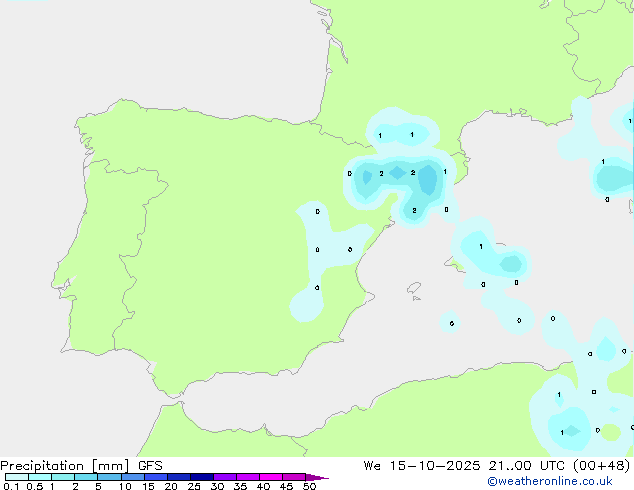Click the 25–30 mm navy legend swatch
This screenshot has width=634, height=490.
(x=202, y=477)
